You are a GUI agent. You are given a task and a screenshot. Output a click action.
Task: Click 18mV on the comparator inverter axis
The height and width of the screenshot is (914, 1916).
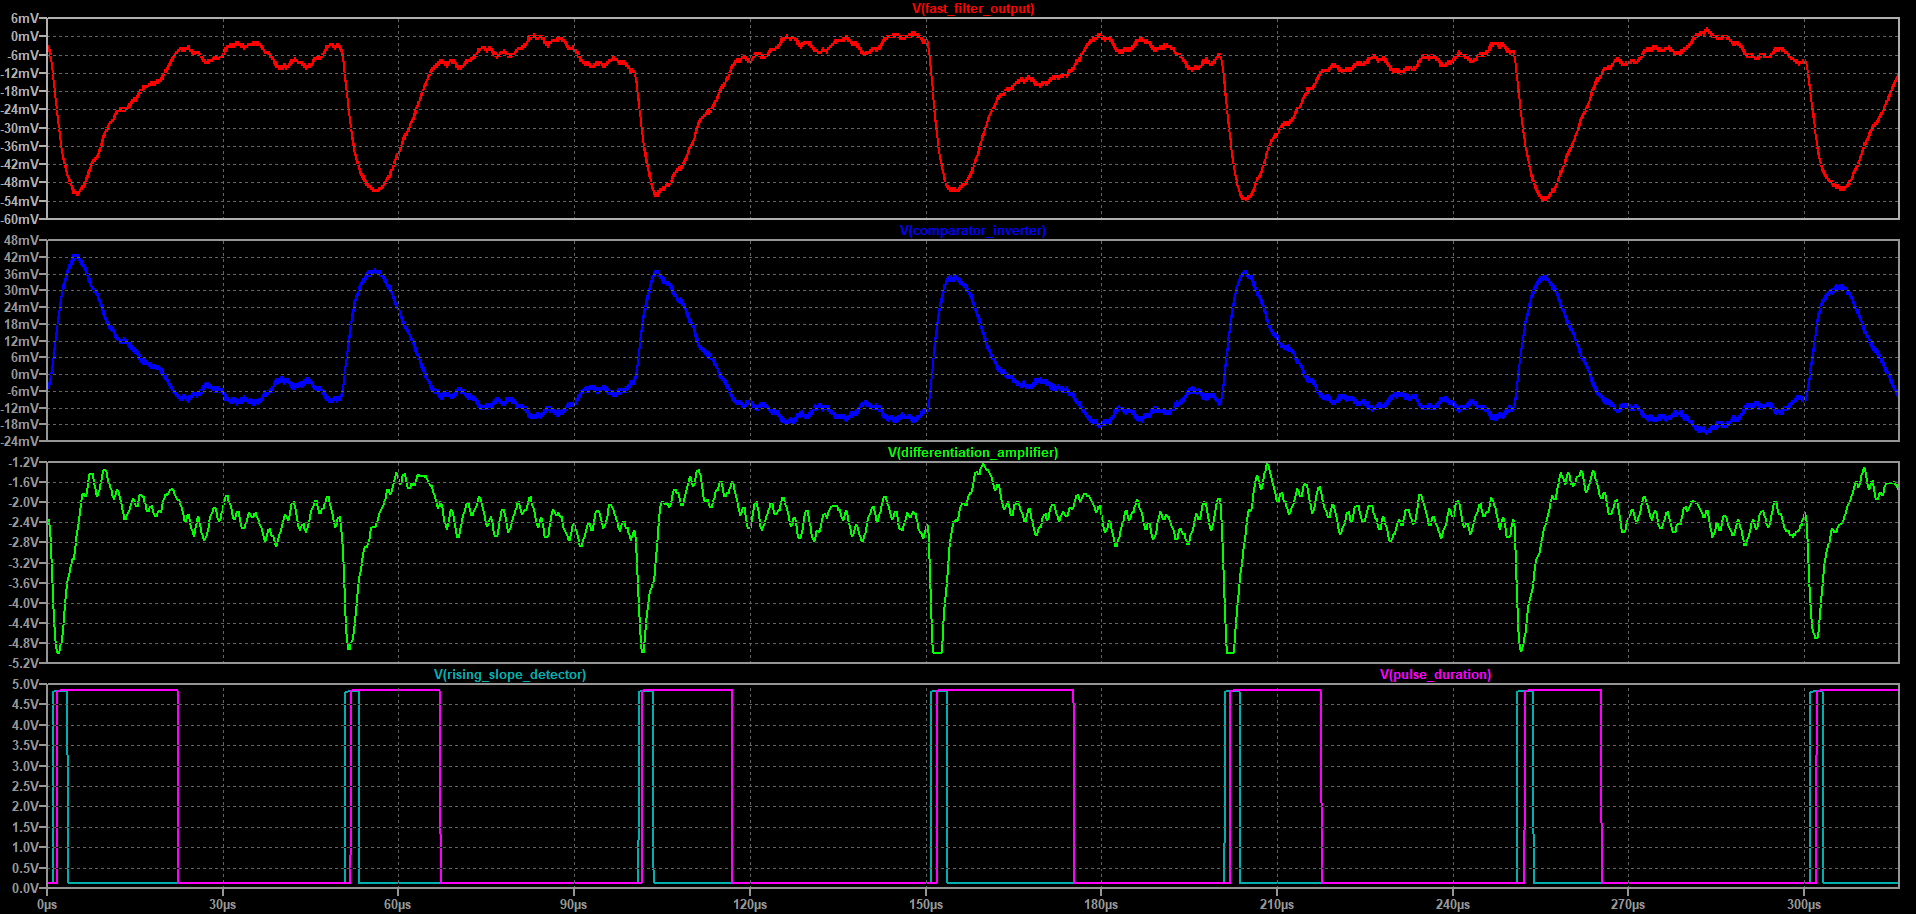point(22,324)
